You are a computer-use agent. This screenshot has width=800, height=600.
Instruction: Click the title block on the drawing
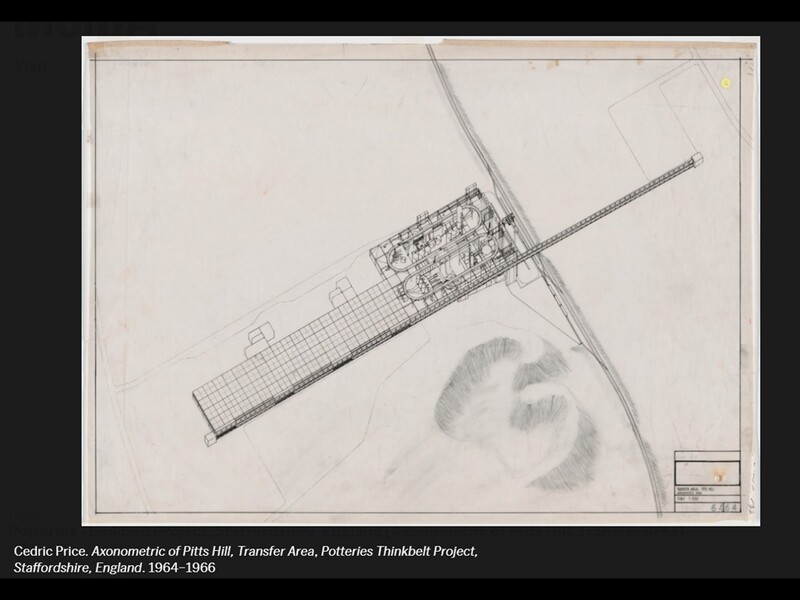[707, 482]
